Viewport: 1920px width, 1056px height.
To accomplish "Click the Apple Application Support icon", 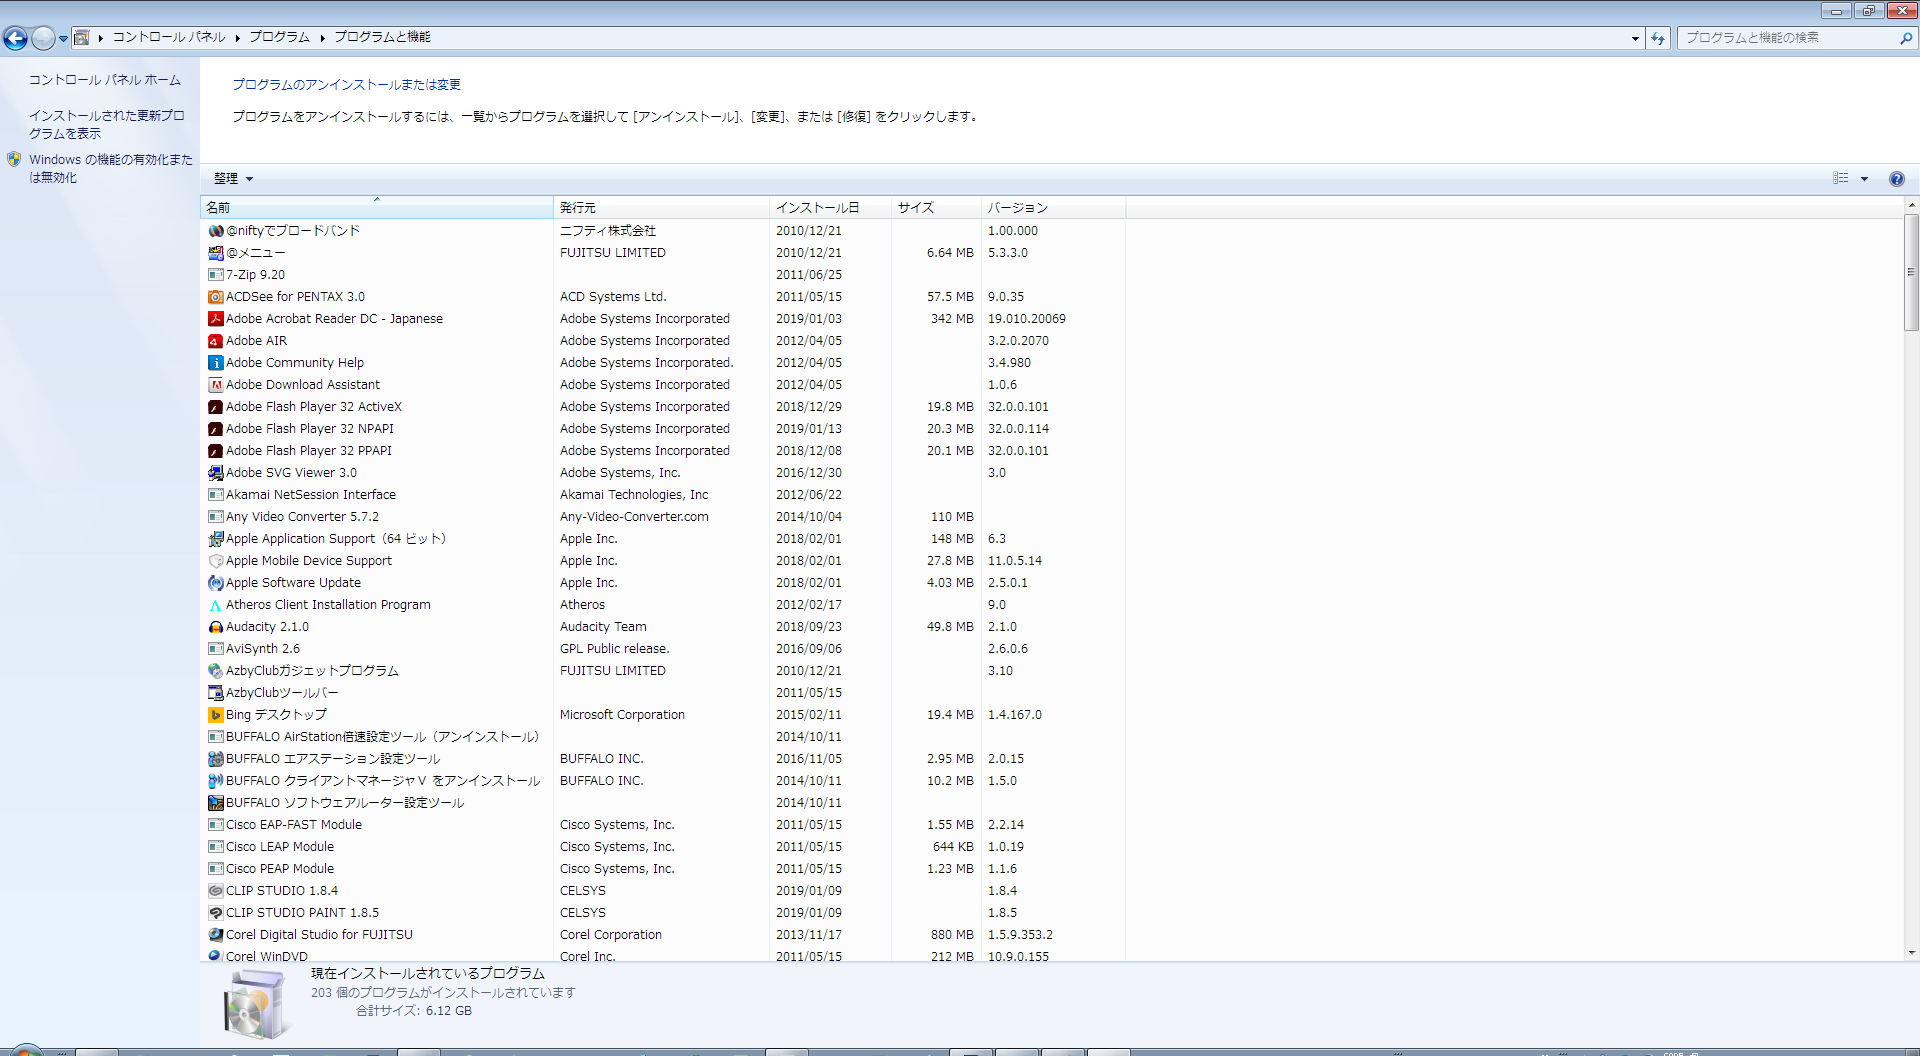I will click(215, 539).
